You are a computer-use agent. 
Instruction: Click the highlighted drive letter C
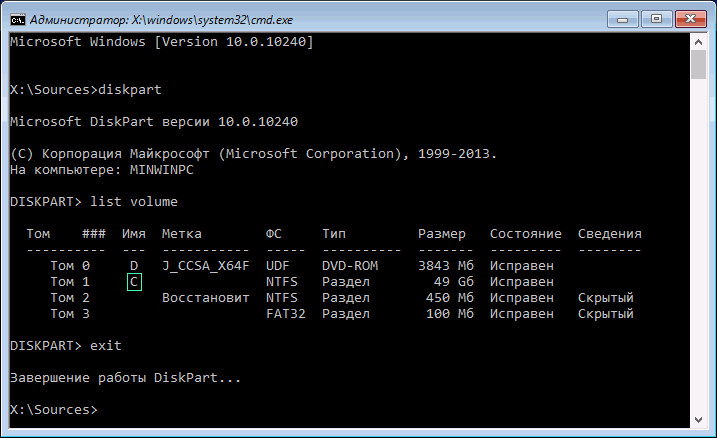tap(134, 282)
